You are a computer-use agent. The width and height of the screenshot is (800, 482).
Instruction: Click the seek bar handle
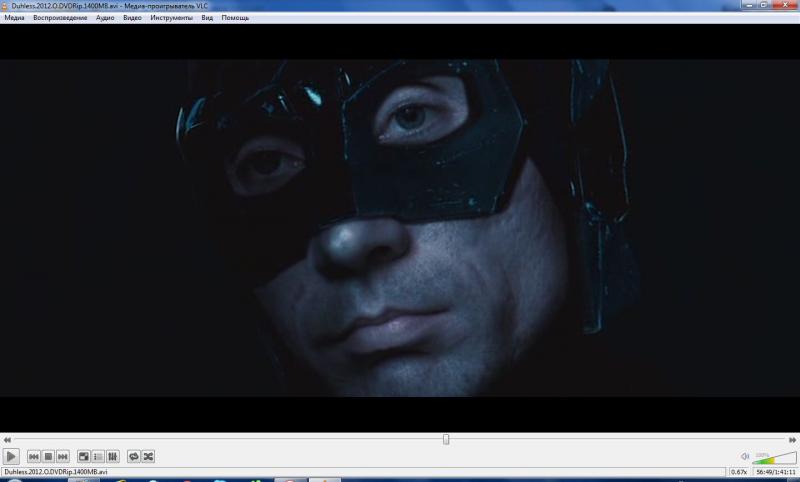[x=446, y=439]
